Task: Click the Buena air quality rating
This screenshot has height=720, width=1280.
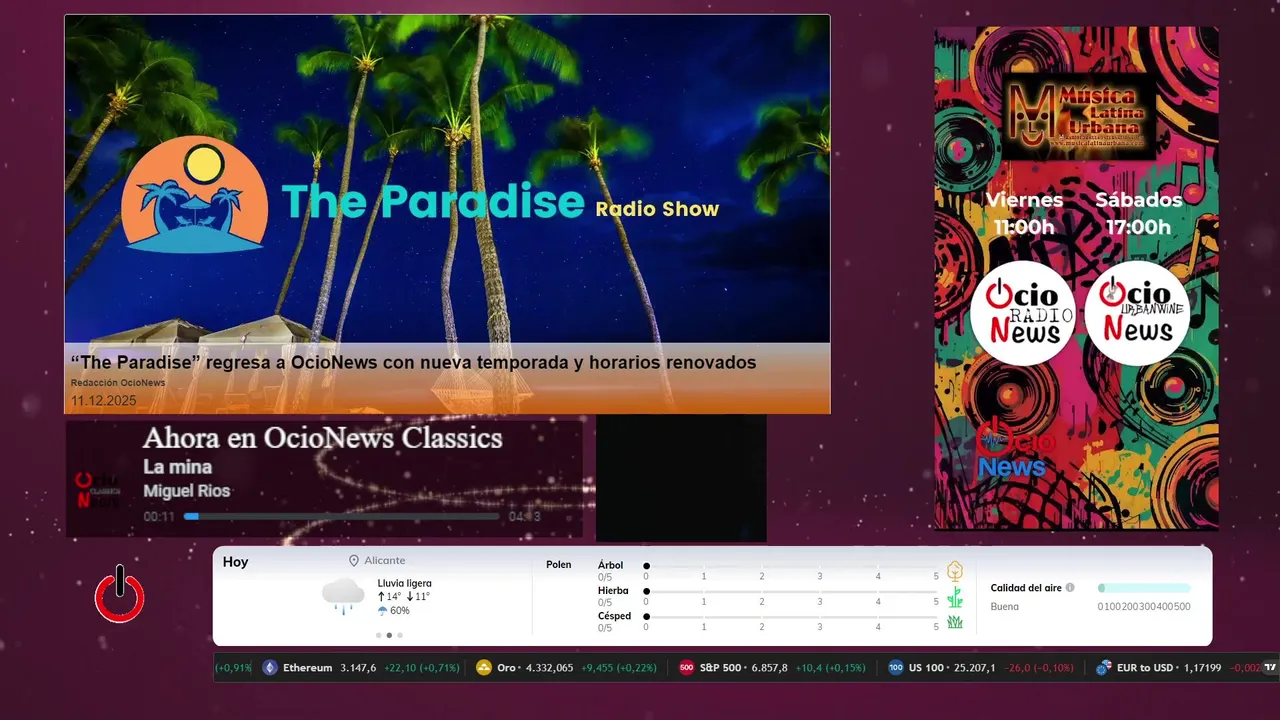Action: coord(1005,607)
